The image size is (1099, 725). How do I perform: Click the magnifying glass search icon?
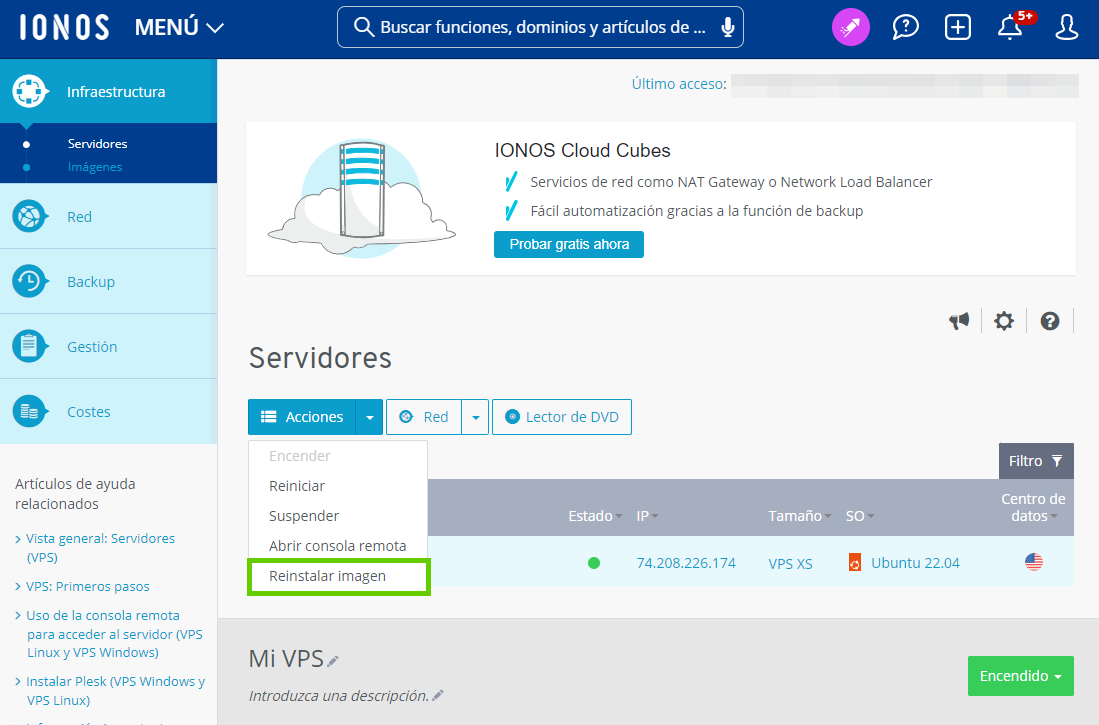point(363,27)
